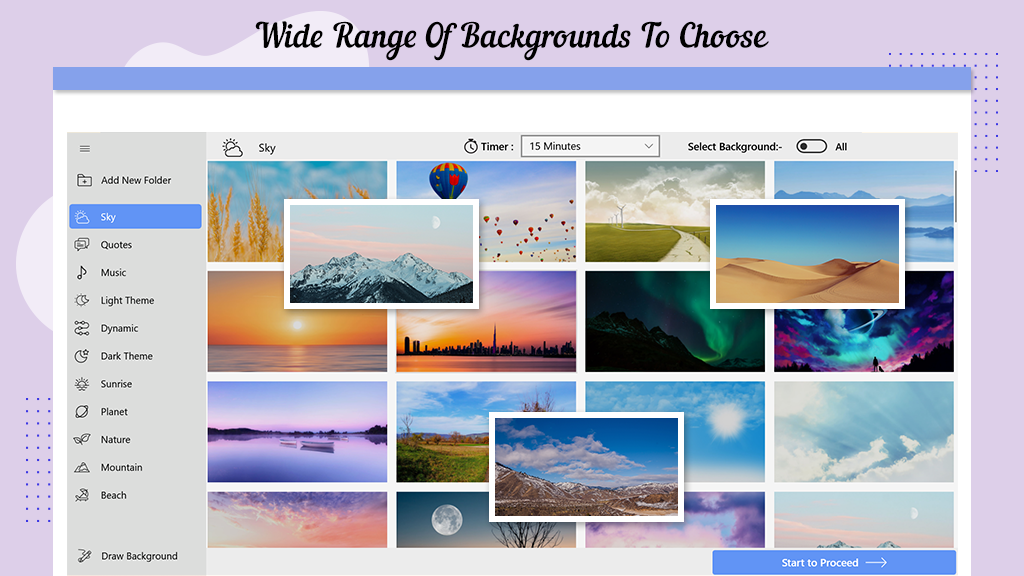Select the desert sand dunes preview
Image resolution: width=1024 pixels, height=576 pixels.
click(807, 254)
